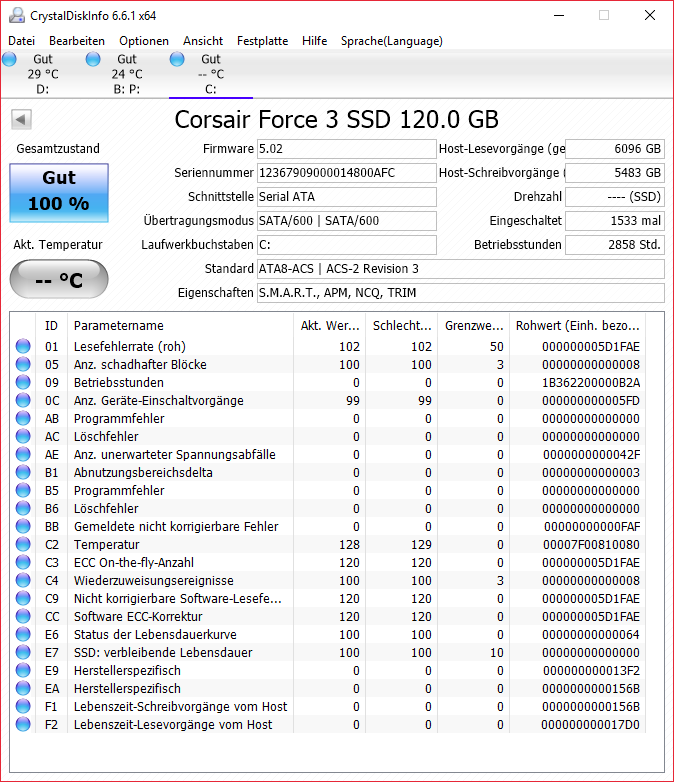Click status orb for Betriebsstunden row 09
This screenshot has width=674, height=782.
23,382
